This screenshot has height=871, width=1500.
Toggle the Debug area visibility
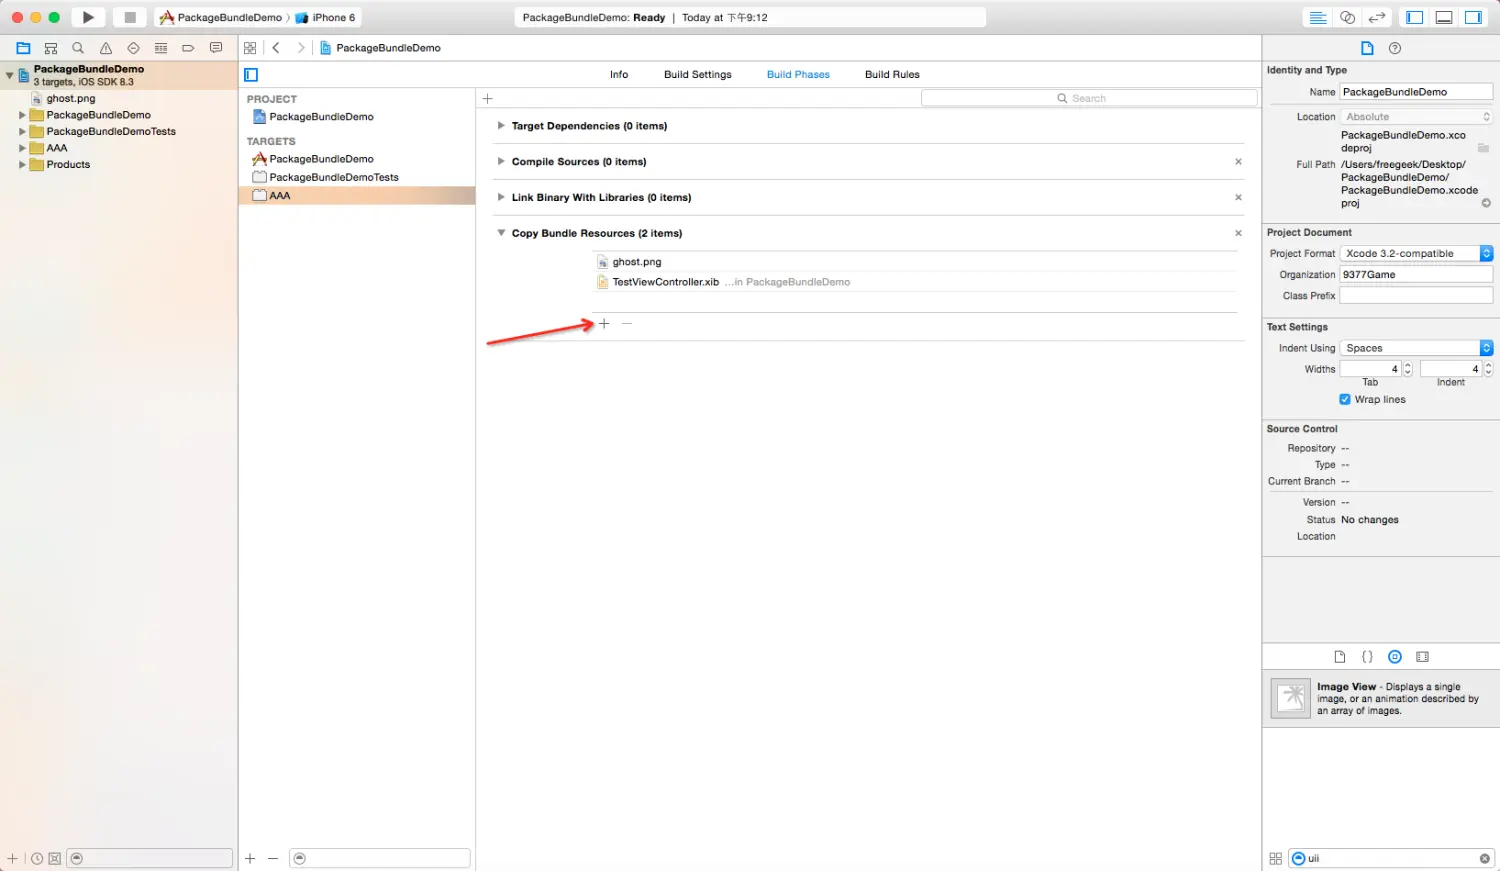[x=1444, y=17]
